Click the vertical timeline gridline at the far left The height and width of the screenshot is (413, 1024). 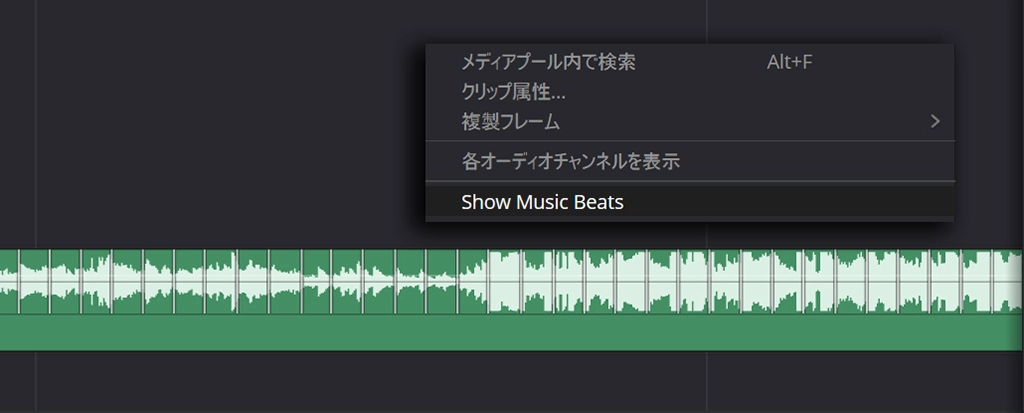pyautogui.click(x=36, y=120)
